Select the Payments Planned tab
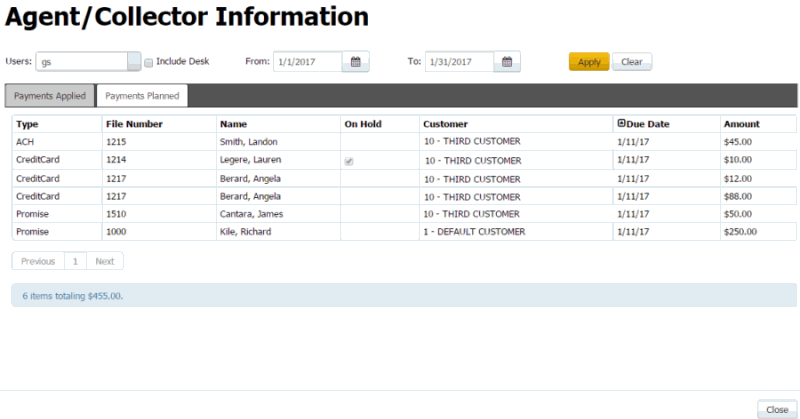The width and height of the screenshot is (800, 419). 142,96
